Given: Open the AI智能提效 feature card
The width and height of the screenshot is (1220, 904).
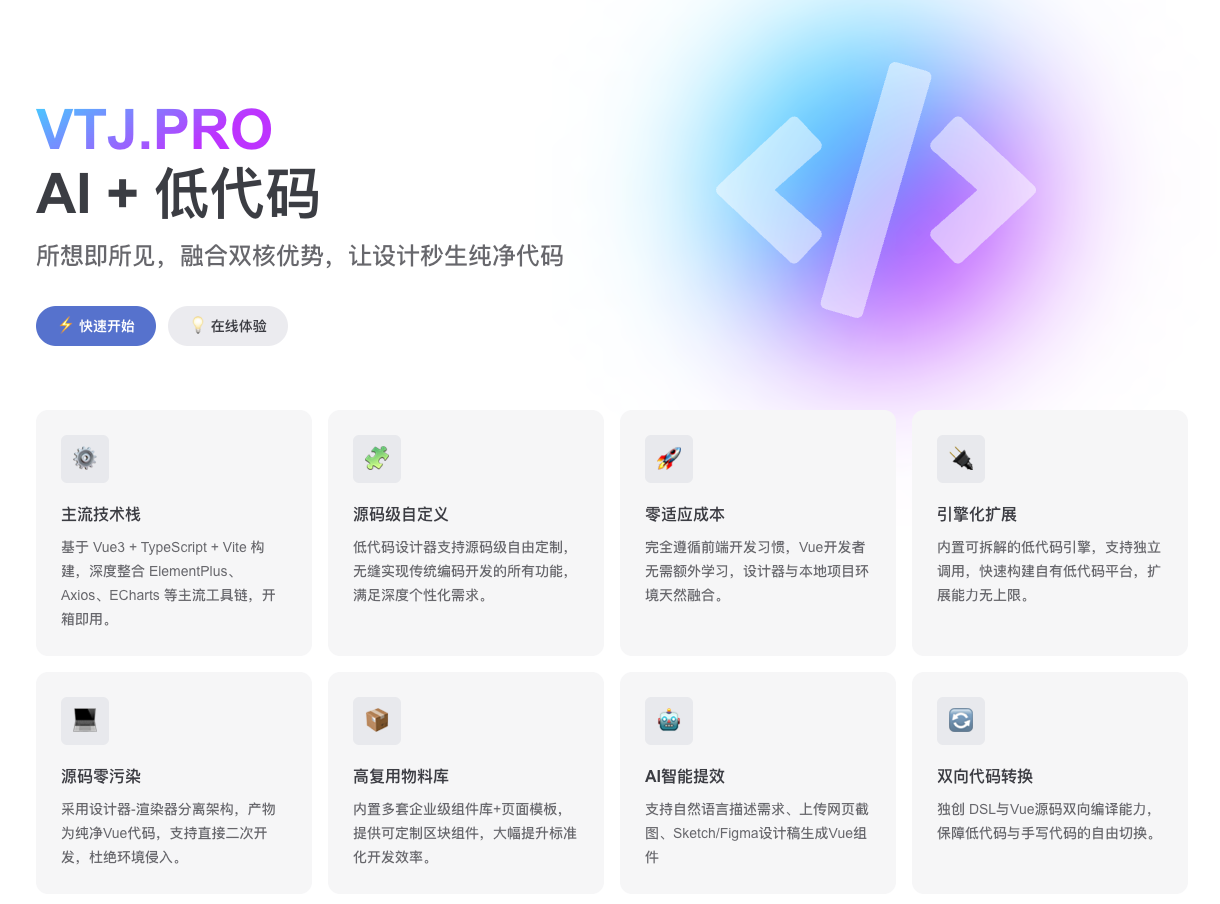Looking at the screenshot, I should 757,782.
